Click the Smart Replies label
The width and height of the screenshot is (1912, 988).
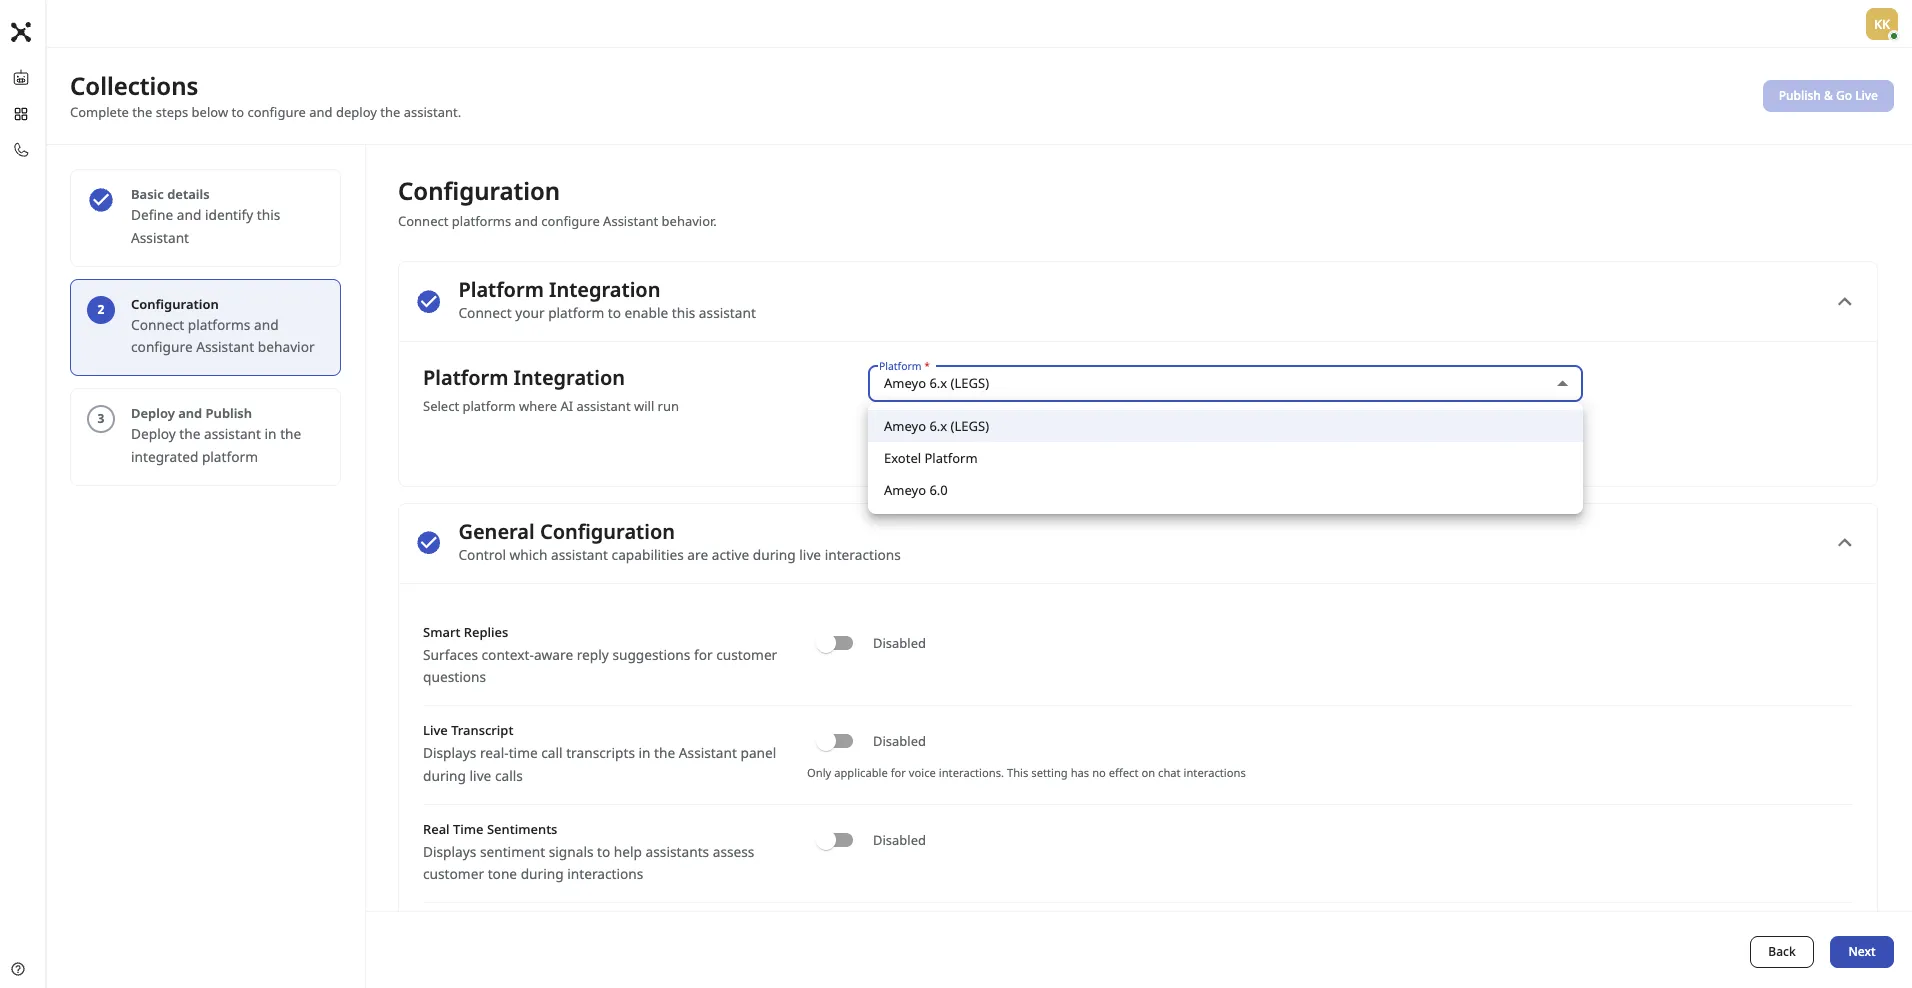point(465,632)
